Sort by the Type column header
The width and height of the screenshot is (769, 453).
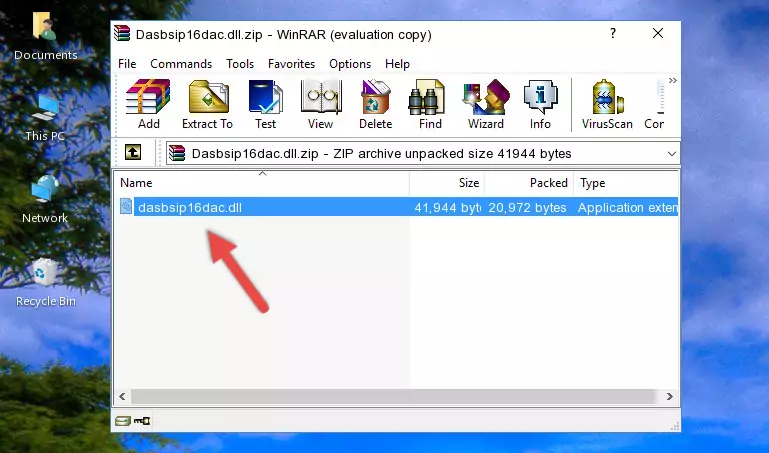point(626,183)
